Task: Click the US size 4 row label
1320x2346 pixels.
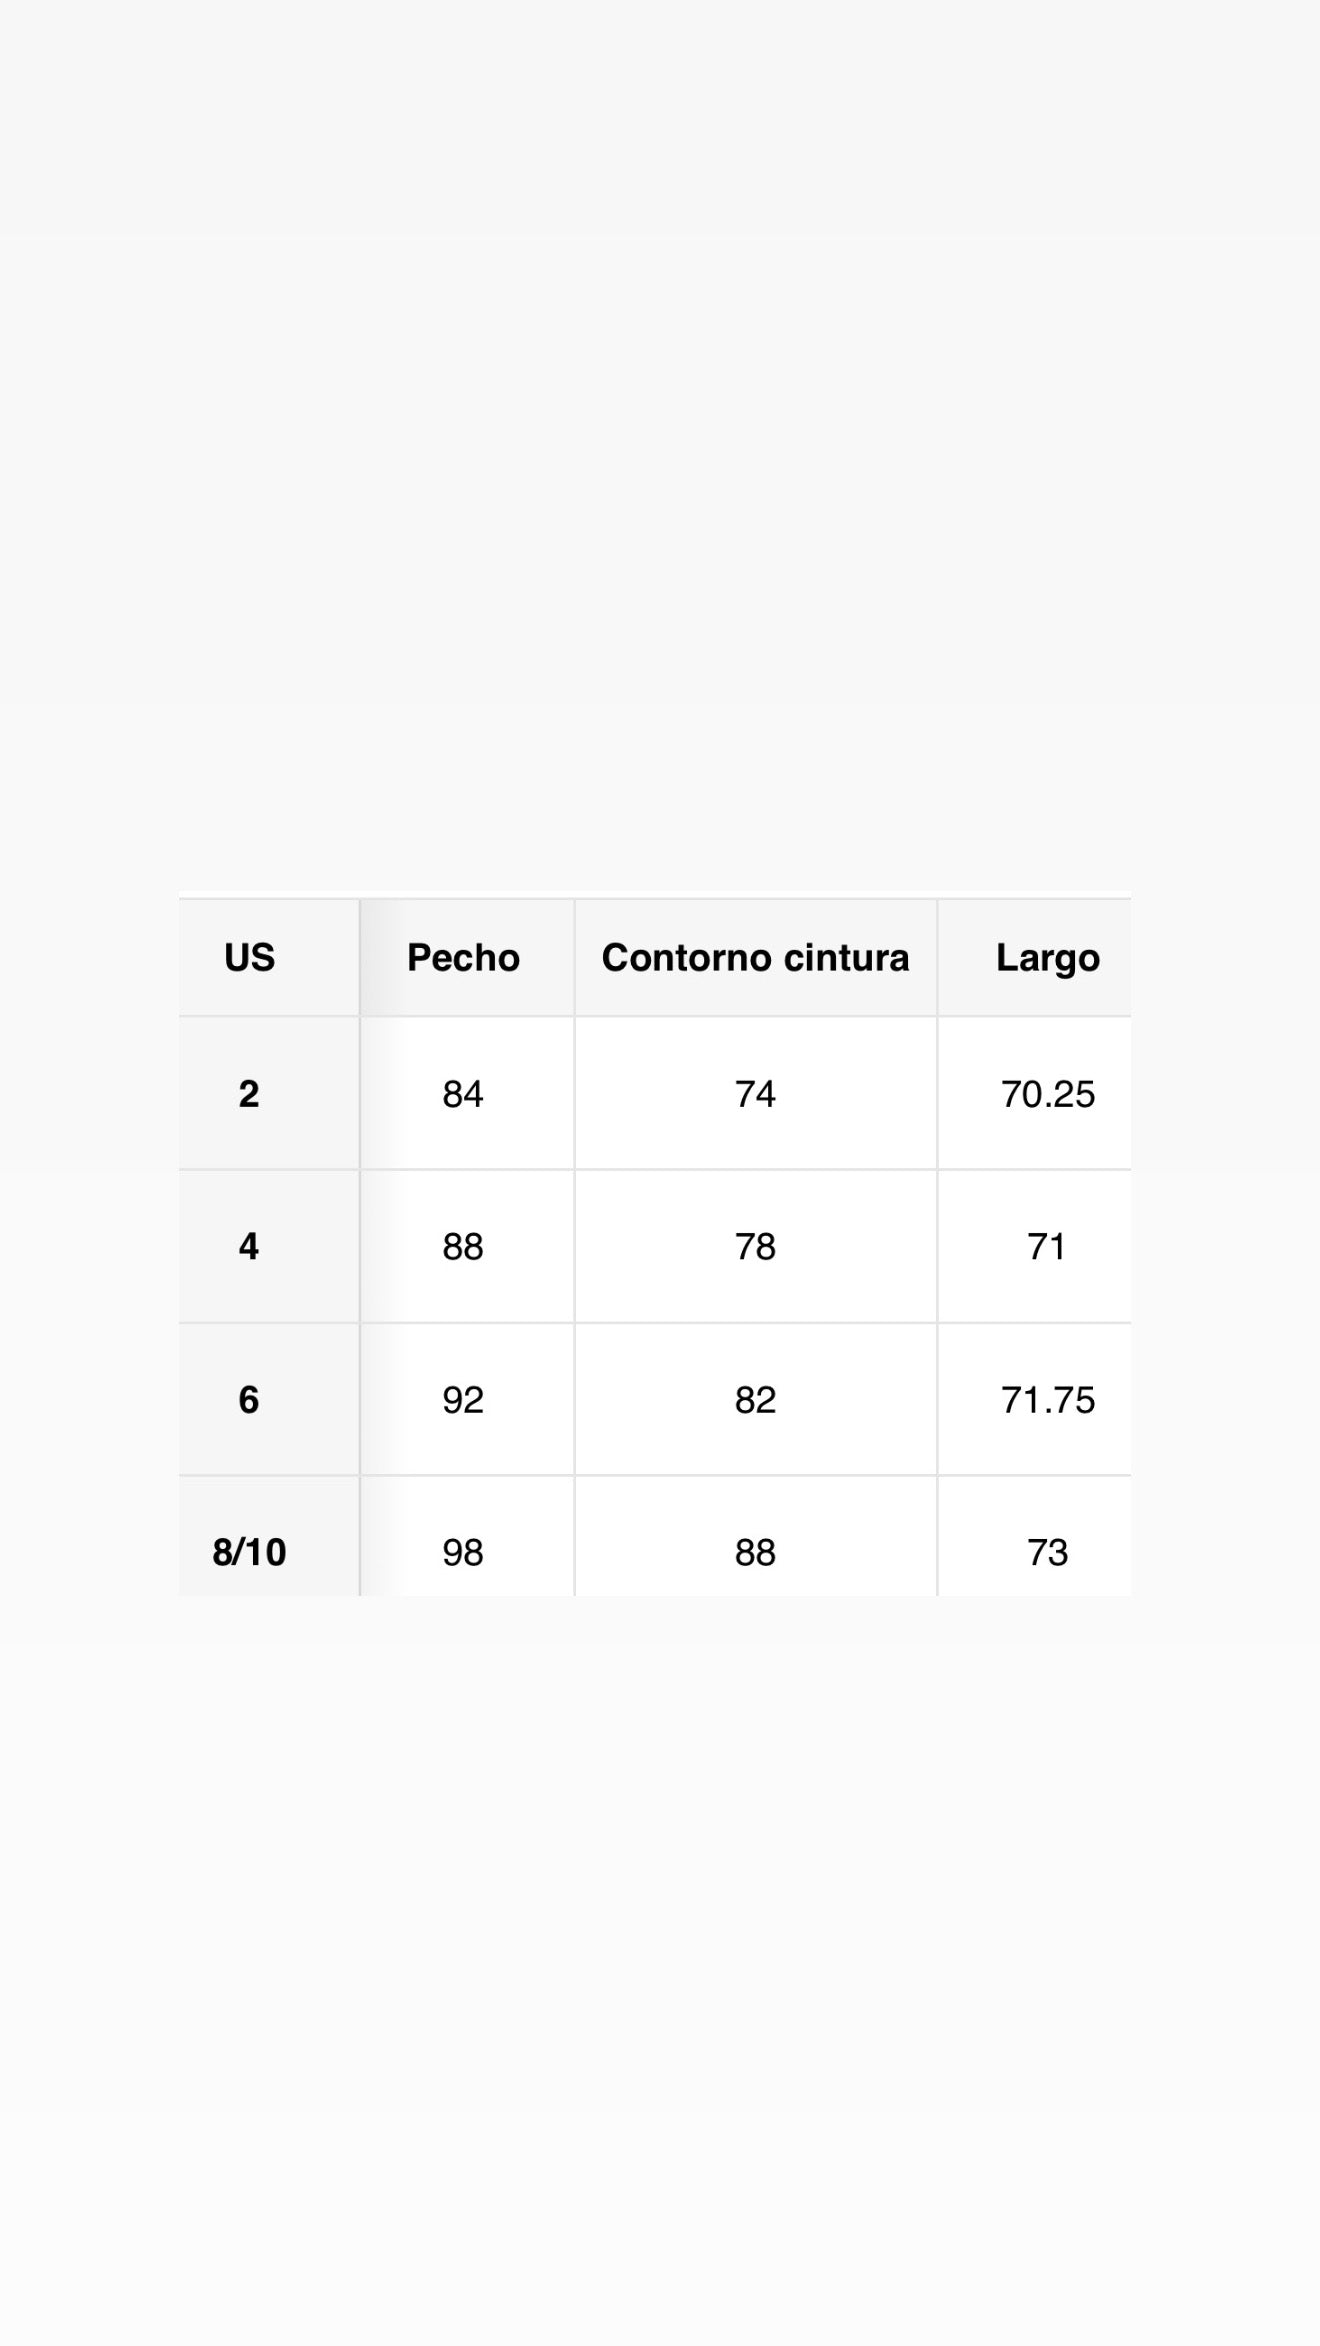Action: click(x=249, y=1247)
